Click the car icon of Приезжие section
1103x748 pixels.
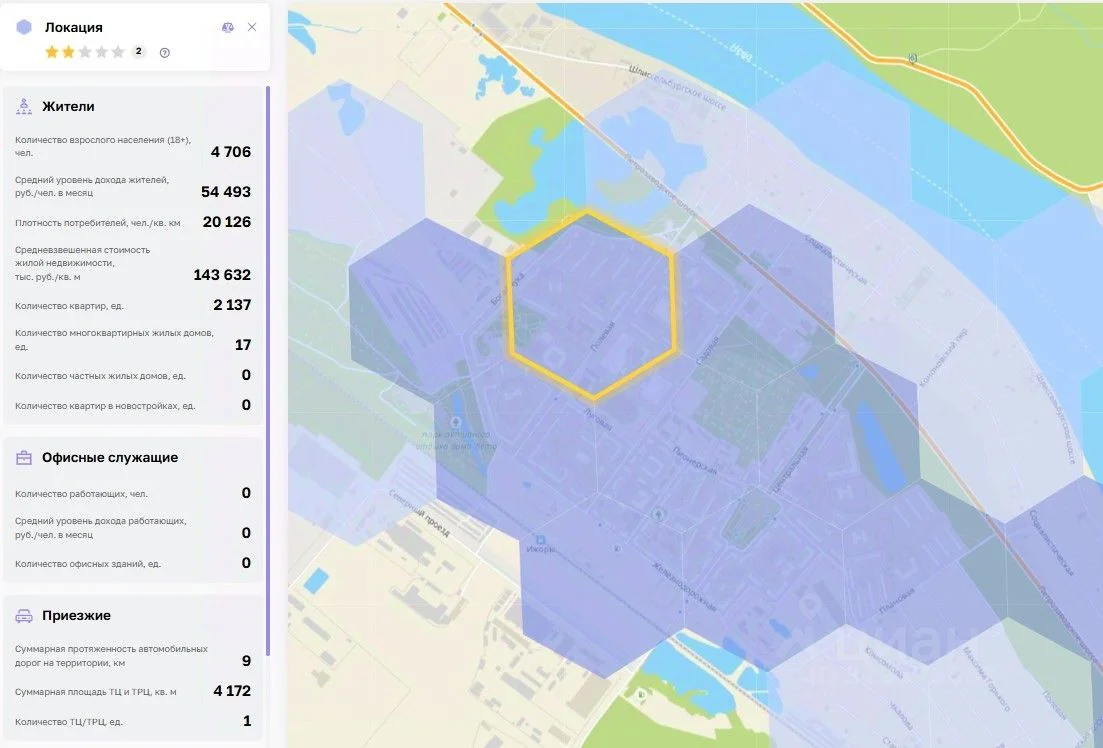pyautogui.click(x=24, y=616)
